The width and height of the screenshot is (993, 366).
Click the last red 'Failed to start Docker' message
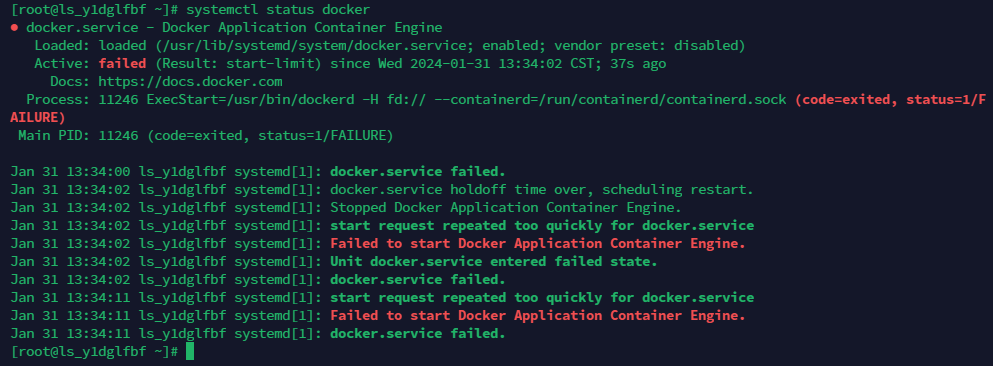coord(538,315)
